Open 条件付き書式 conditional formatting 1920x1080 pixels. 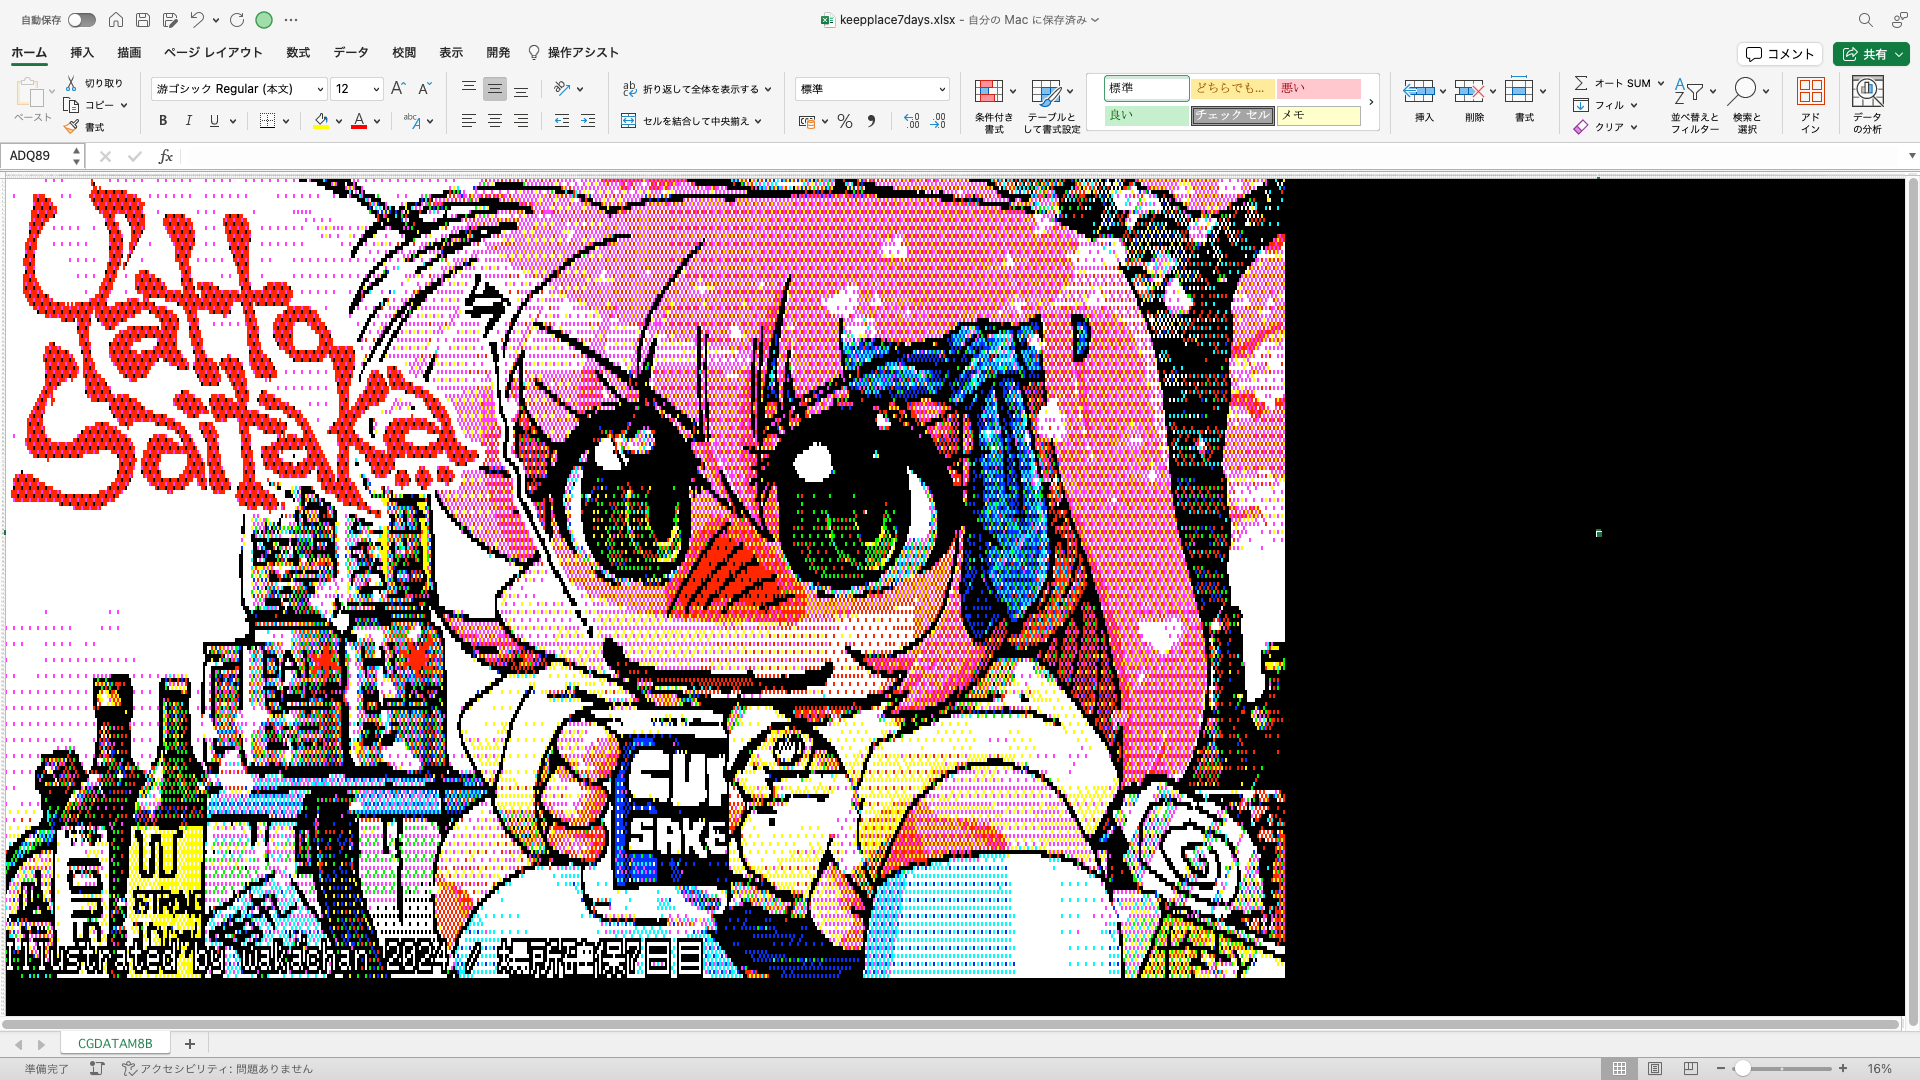click(993, 105)
